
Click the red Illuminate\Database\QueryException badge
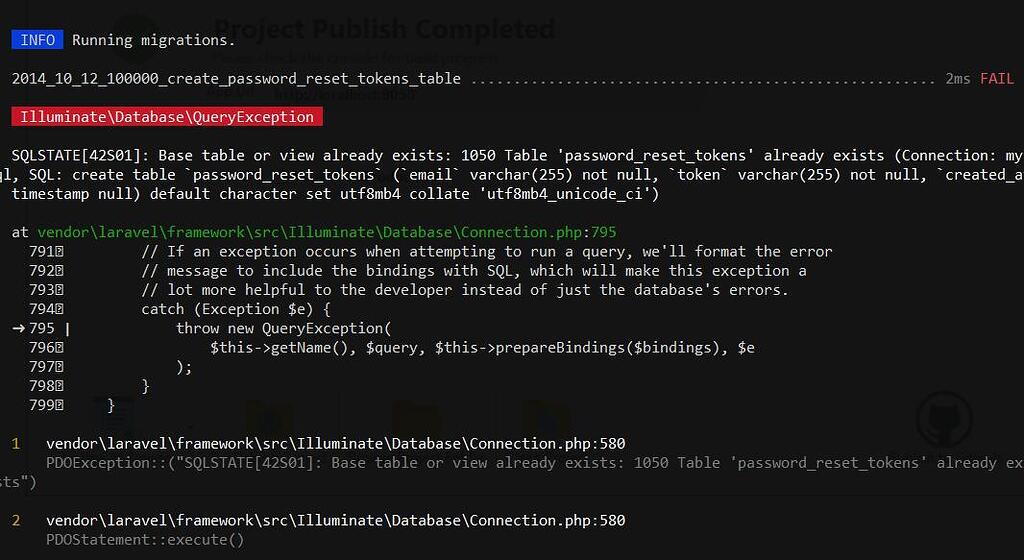click(167, 117)
